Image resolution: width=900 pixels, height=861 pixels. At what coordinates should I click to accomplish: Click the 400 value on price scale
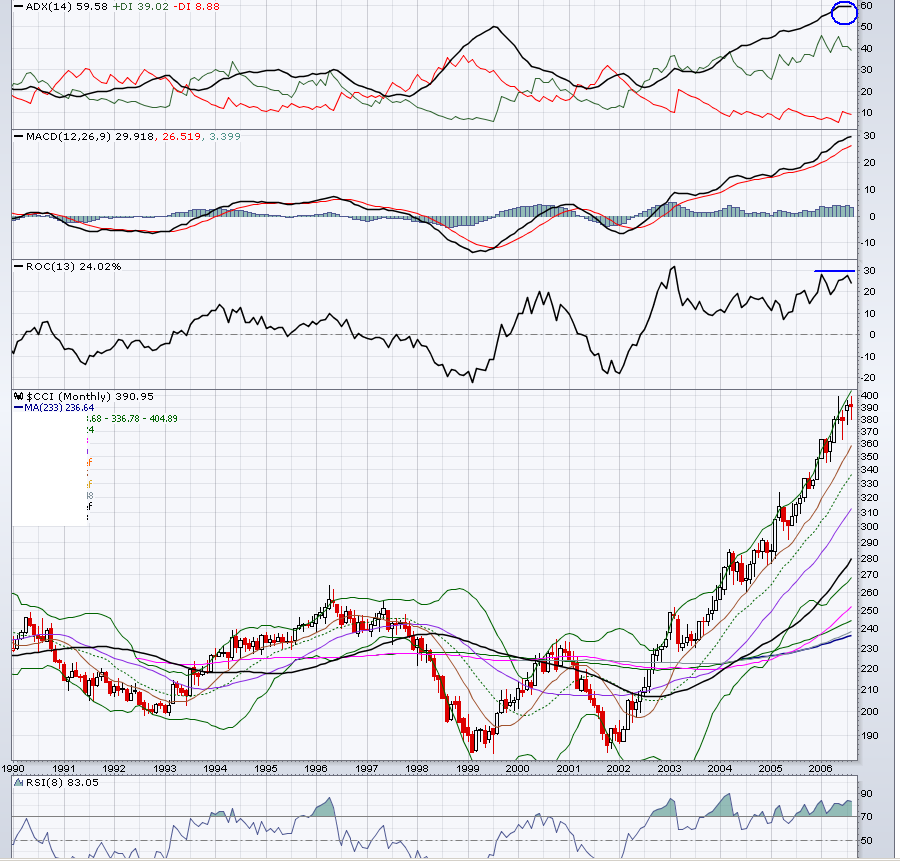click(869, 395)
